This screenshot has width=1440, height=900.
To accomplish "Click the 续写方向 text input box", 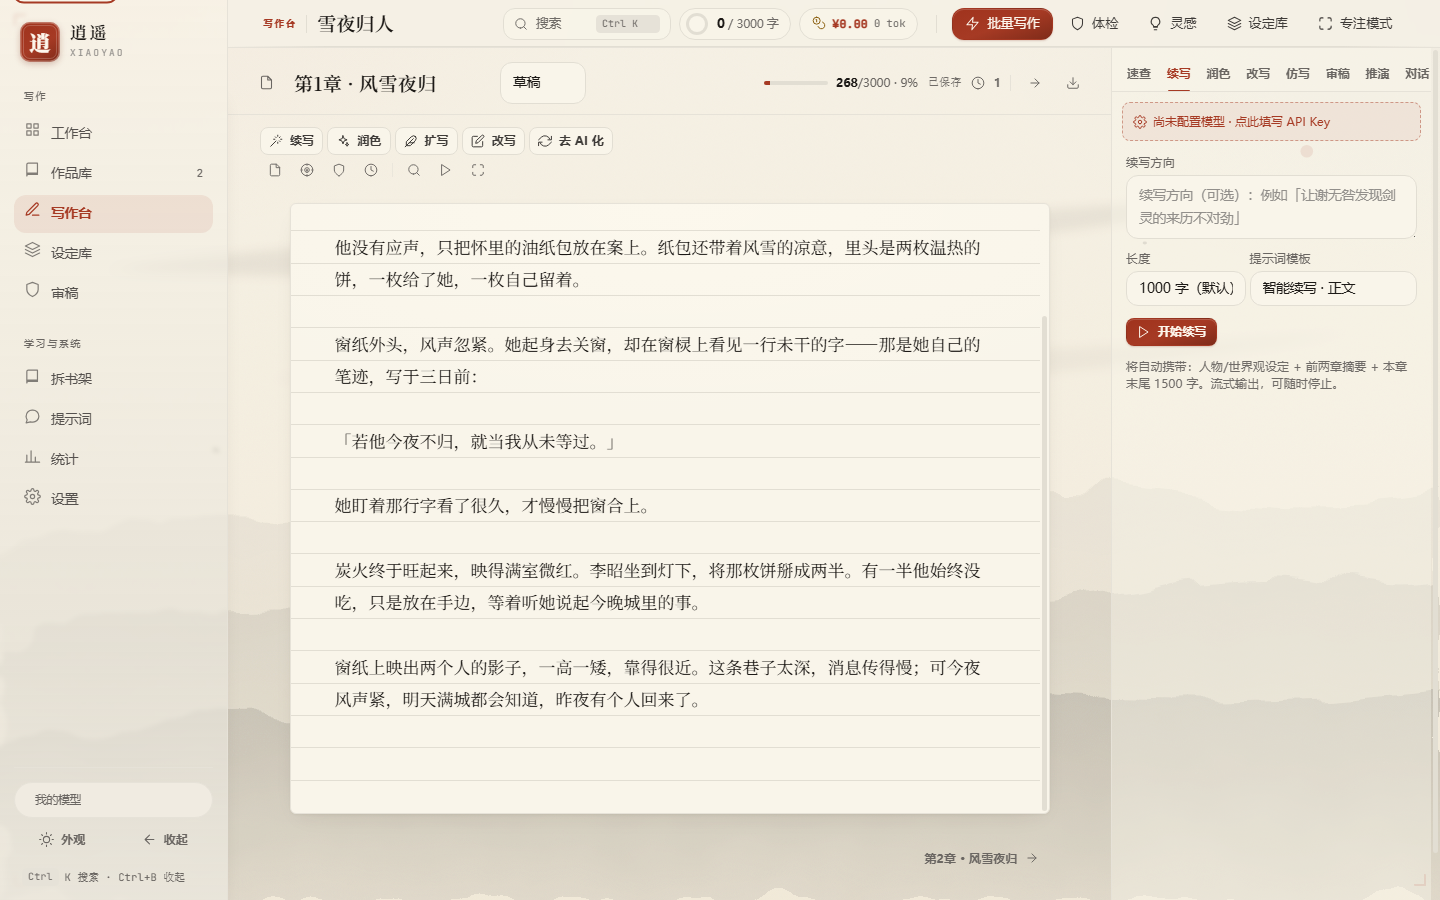I will pyautogui.click(x=1271, y=207).
